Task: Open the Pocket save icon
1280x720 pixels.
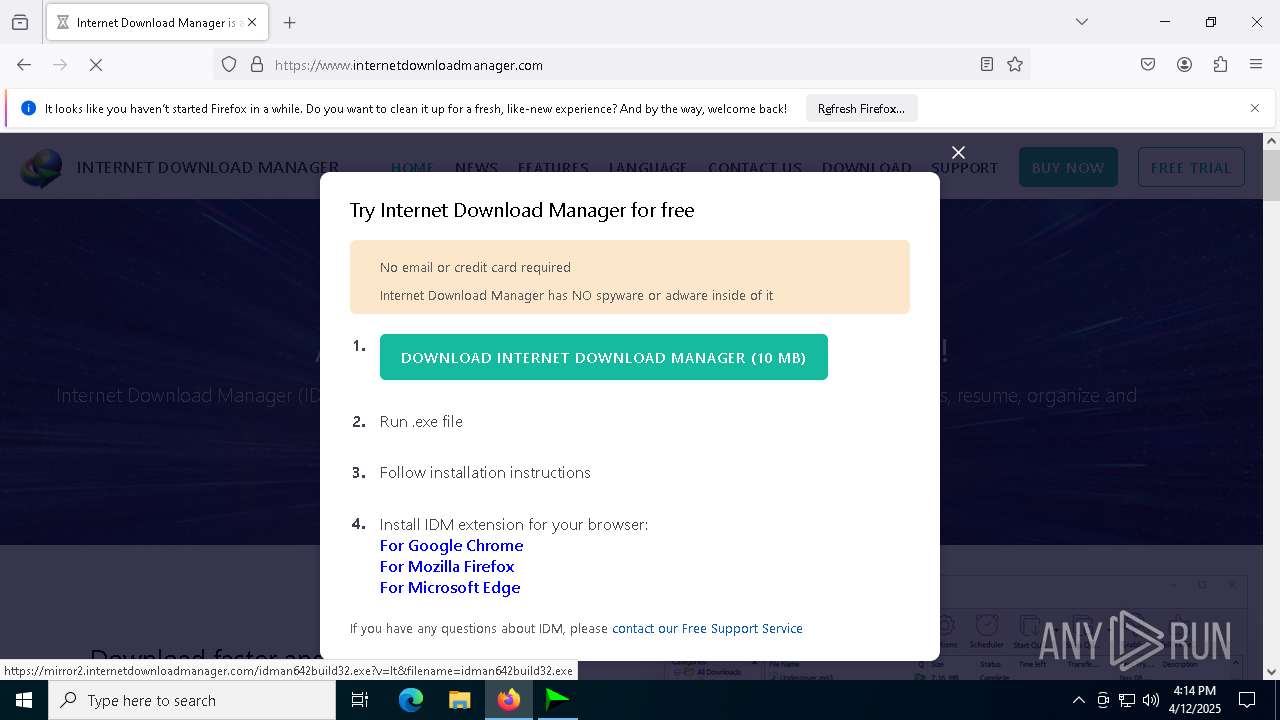Action: coord(1148,65)
